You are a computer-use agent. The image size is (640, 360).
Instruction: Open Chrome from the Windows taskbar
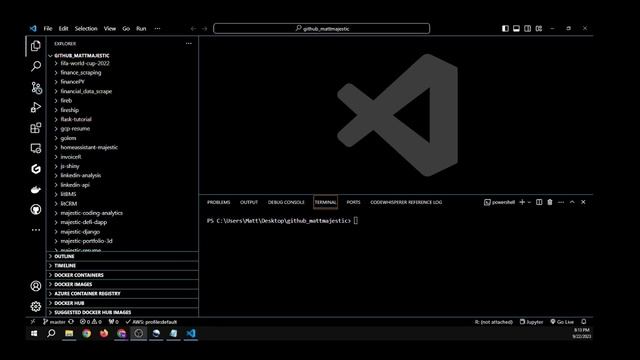point(87,333)
